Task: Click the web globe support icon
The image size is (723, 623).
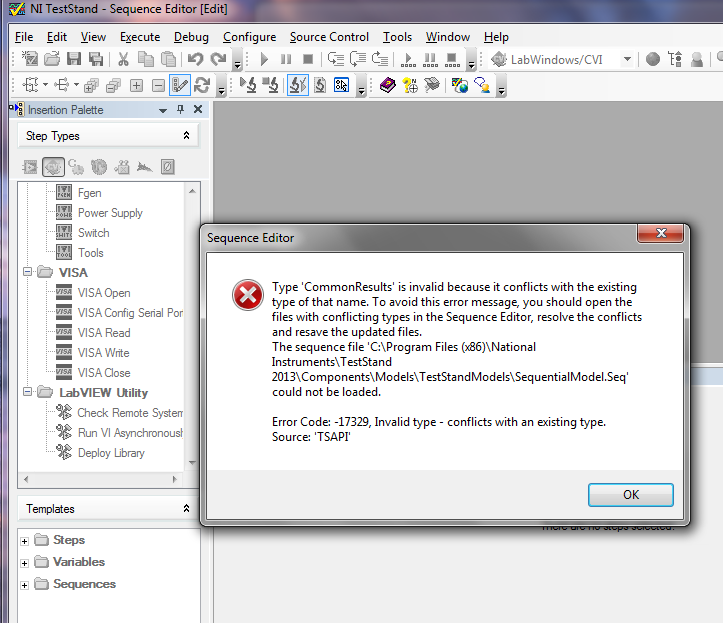Action: click(x=459, y=85)
